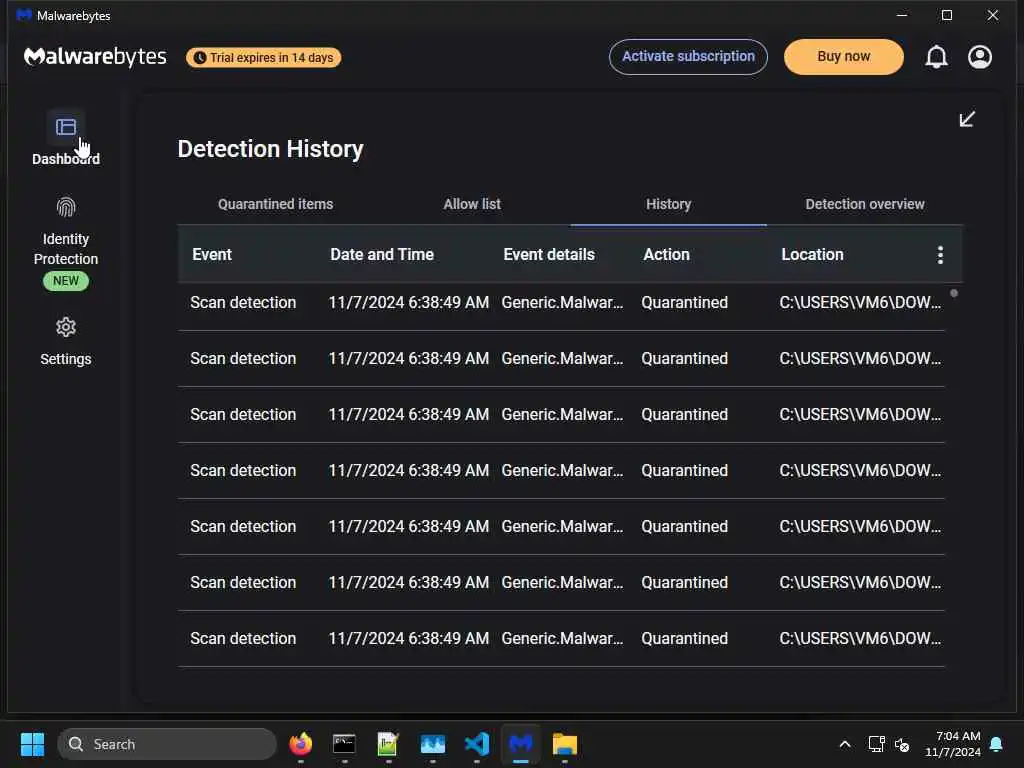This screenshot has width=1024, height=768.
Task: Open table column options three-dot menu
Action: click(940, 255)
